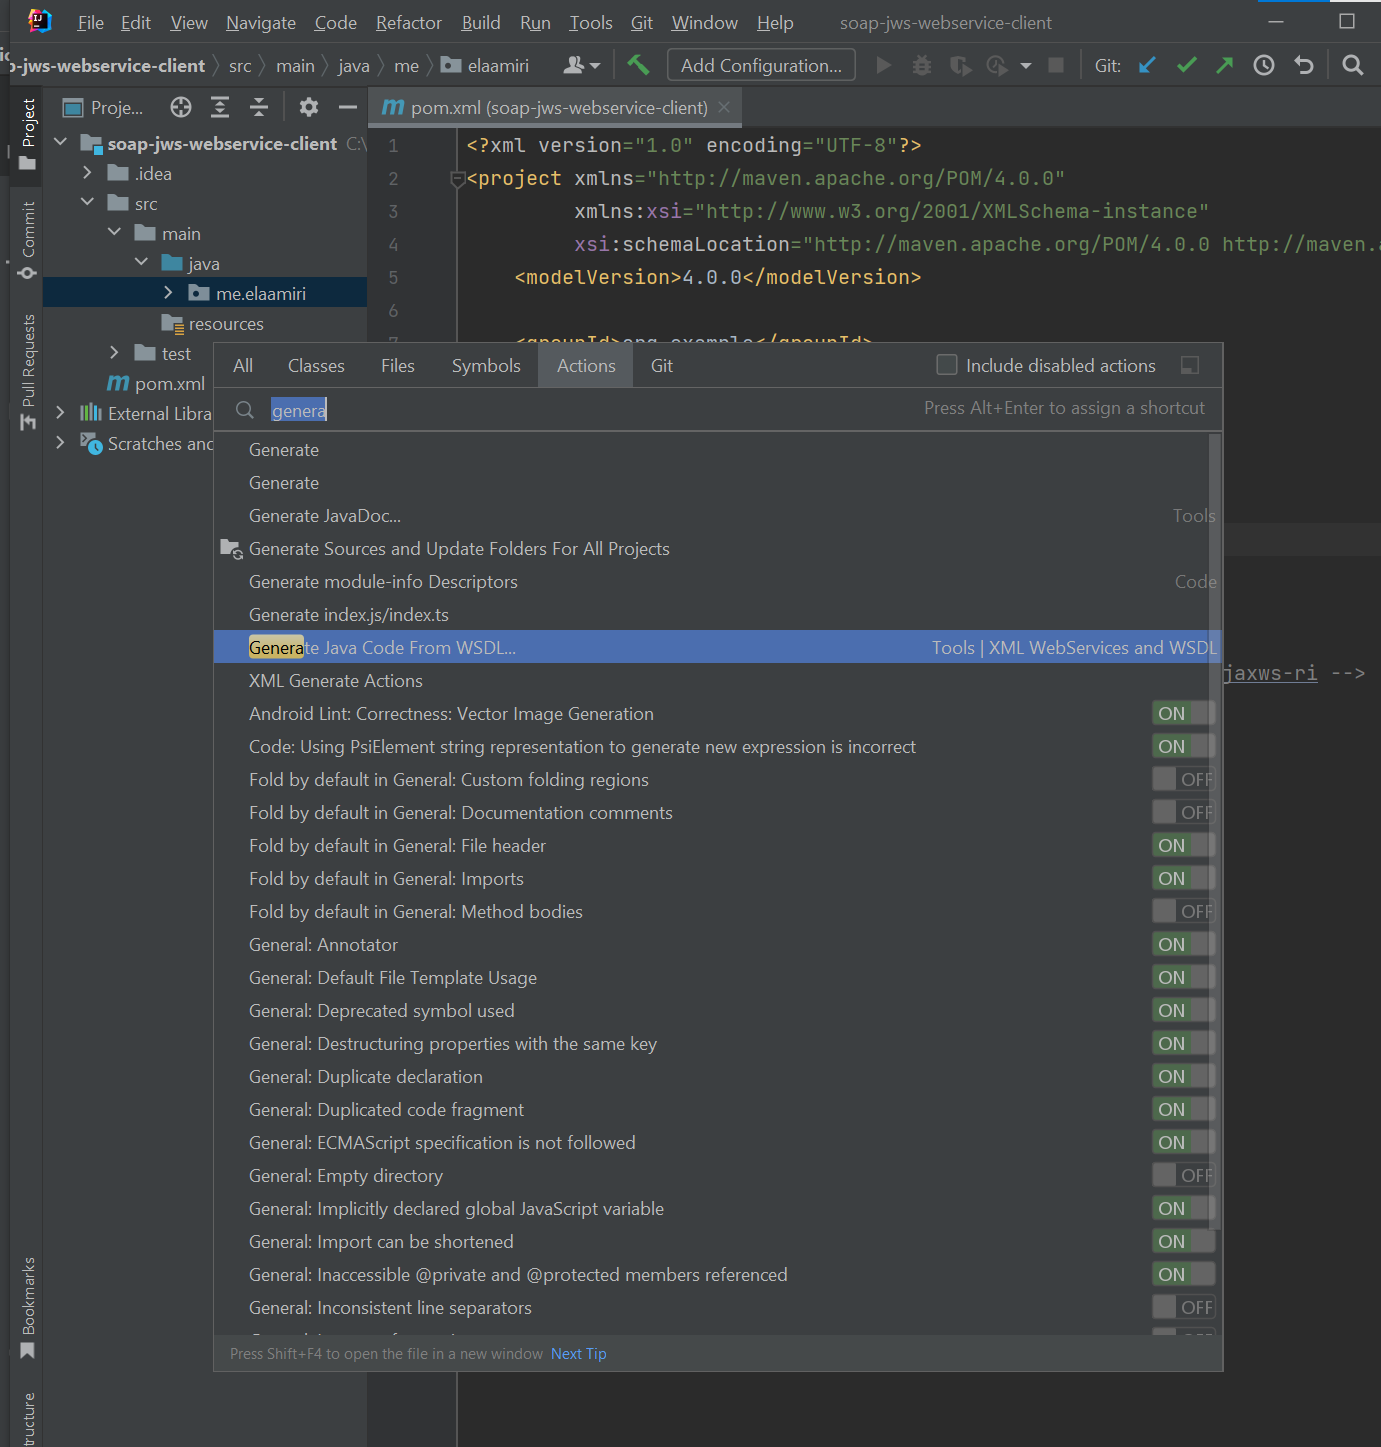Open the Bookmarks sidebar tool window
The height and width of the screenshot is (1447, 1381).
tap(27, 1308)
